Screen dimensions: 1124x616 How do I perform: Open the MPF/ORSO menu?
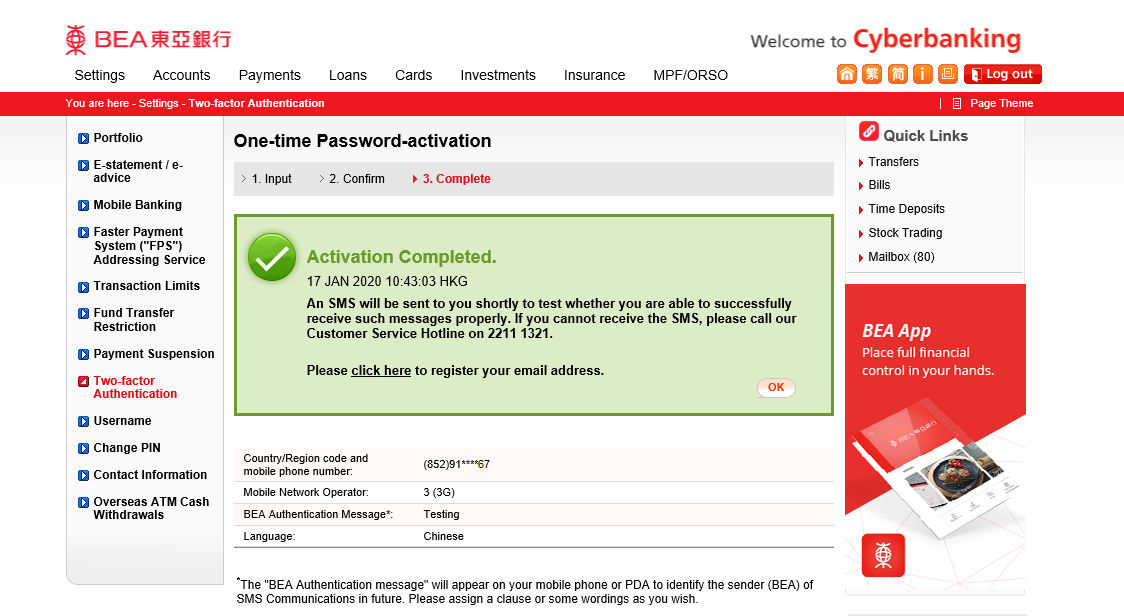(x=690, y=75)
